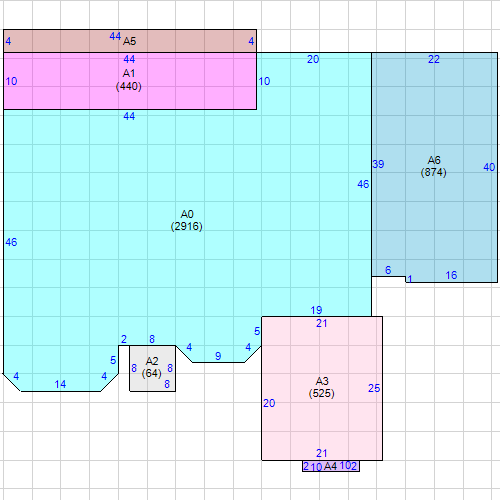Click the 8 dimension above area A2
500x500 pixels.
click(x=152, y=339)
